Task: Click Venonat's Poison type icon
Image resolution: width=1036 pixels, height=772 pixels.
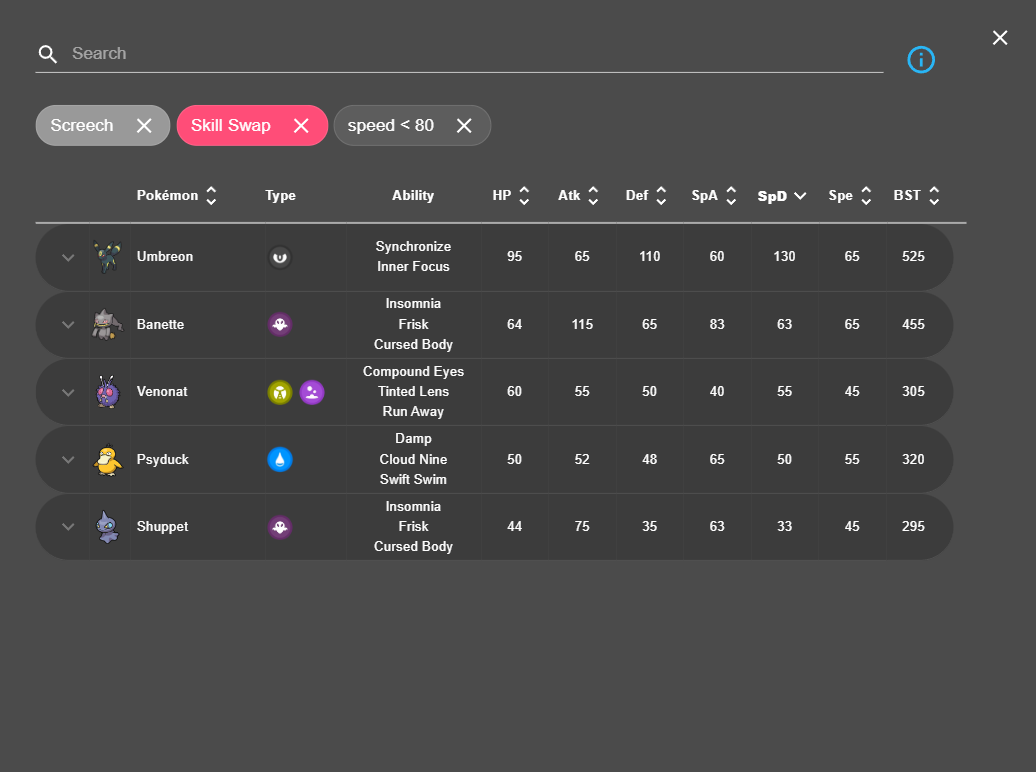Action: pyautogui.click(x=312, y=392)
